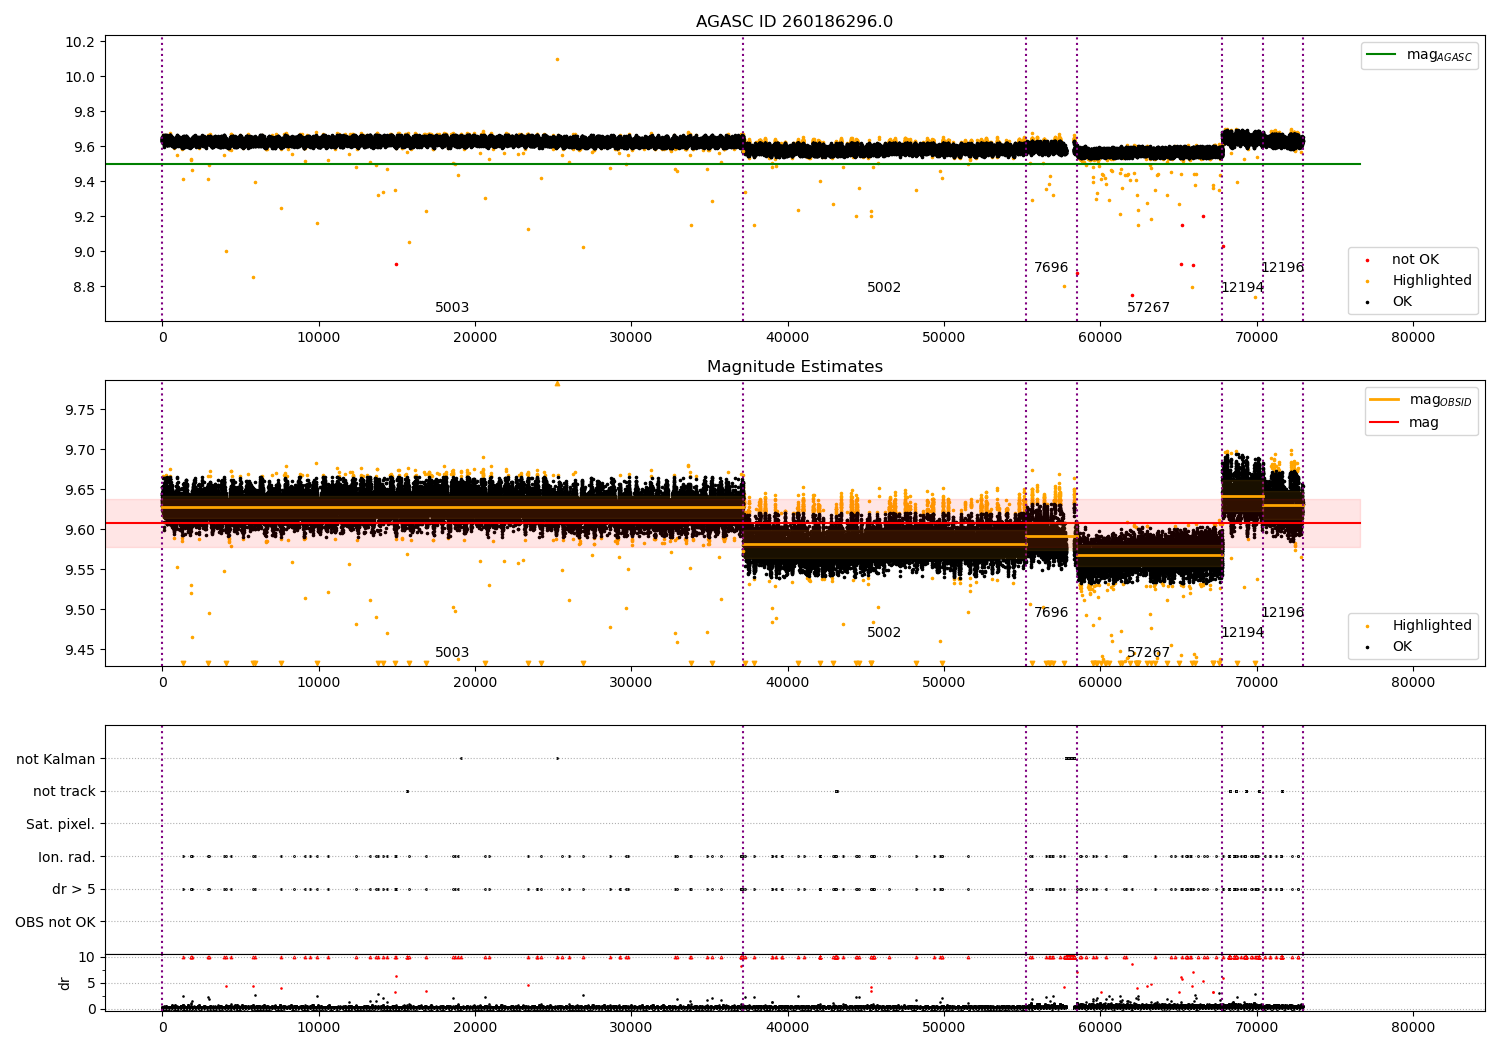Viewport: 1500px width, 1050px height.
Task: Click OBSID label 5003 in middle plot
Action: tap(452, 653)
